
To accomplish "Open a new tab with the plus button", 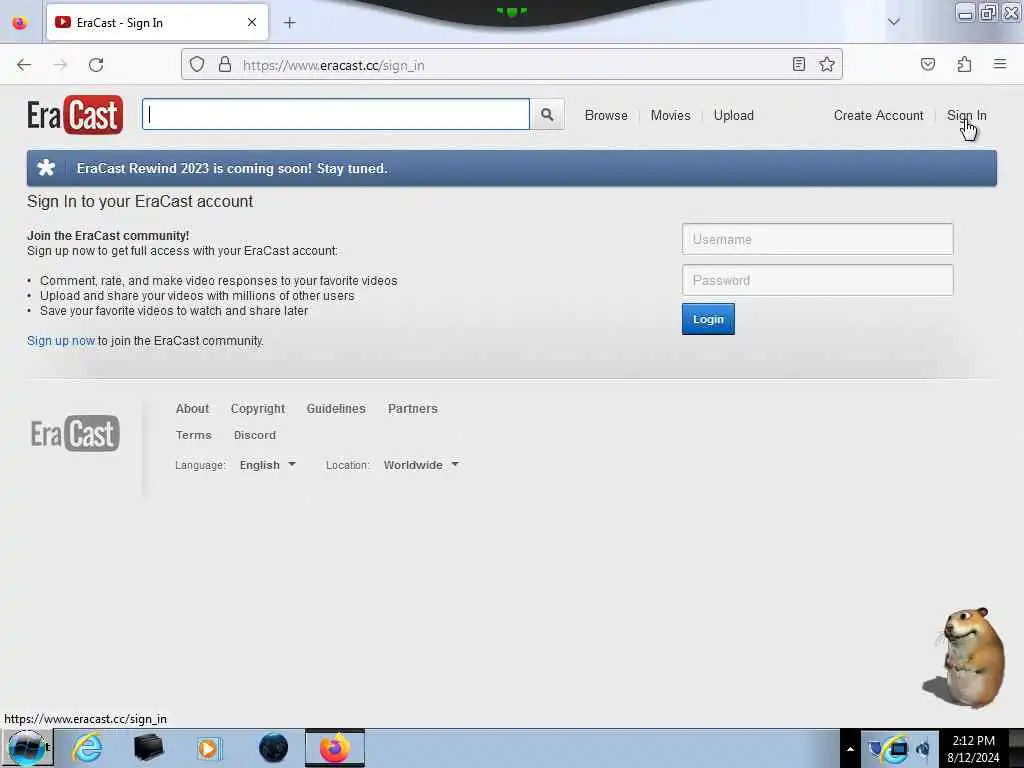I will [x=290, y=23].
